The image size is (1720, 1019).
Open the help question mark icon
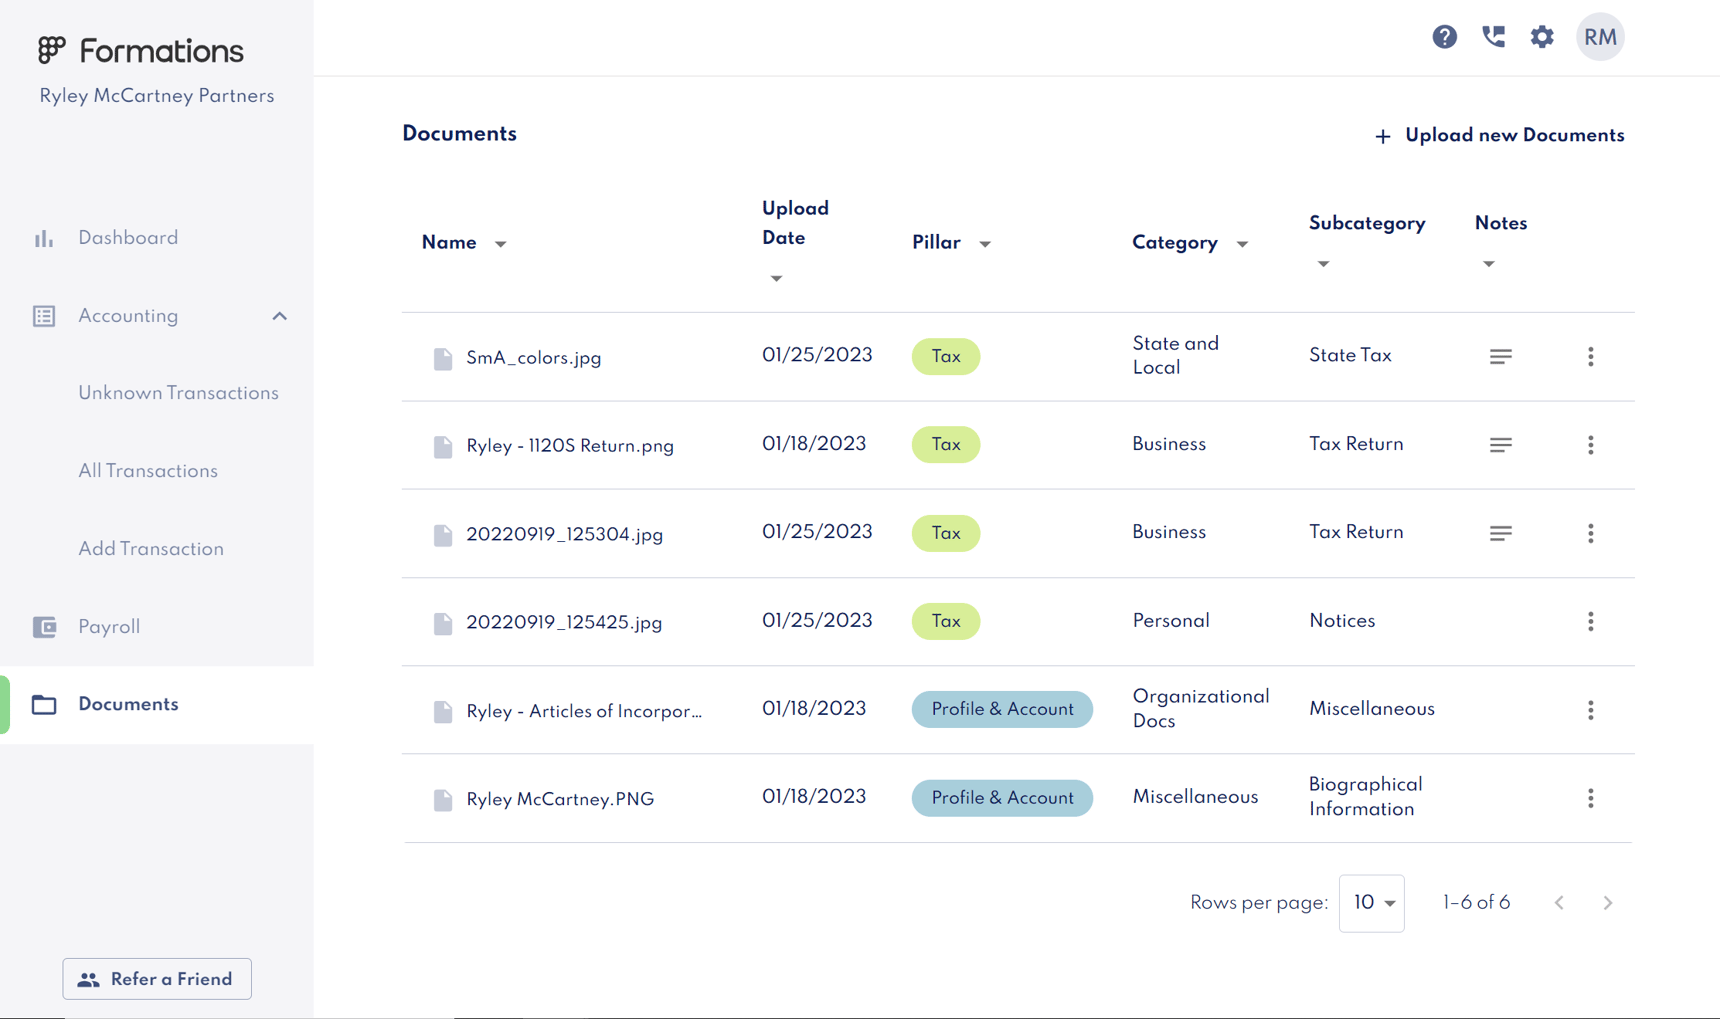tap(1444, 37)
